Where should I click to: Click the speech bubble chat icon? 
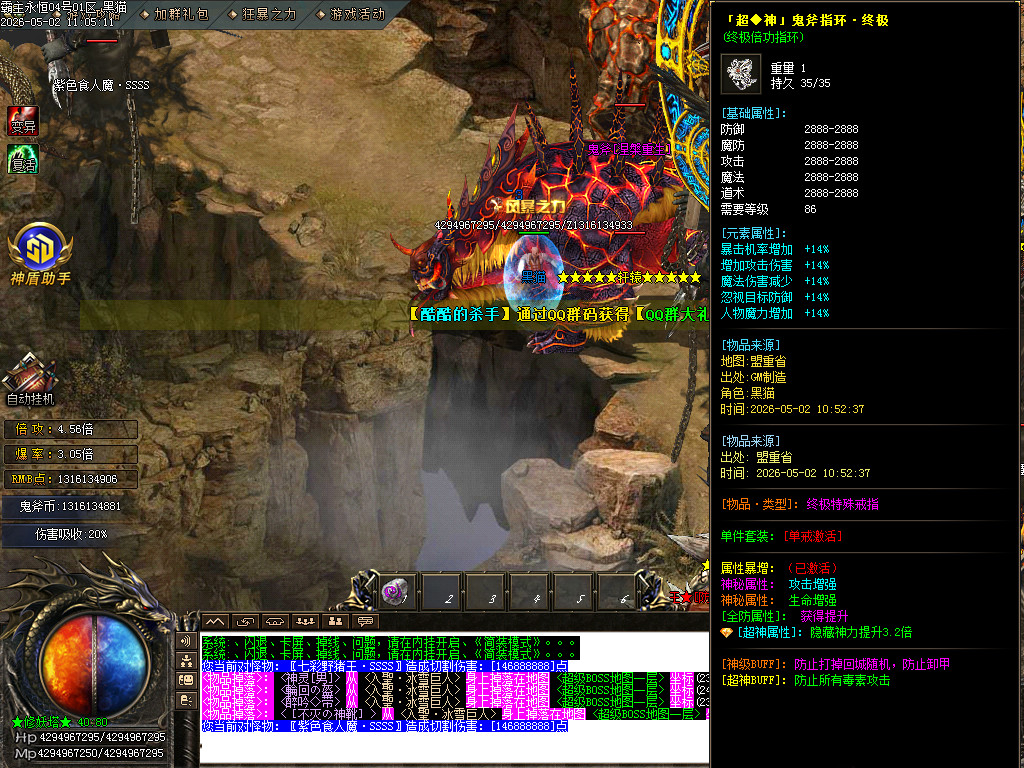(366, 621)
